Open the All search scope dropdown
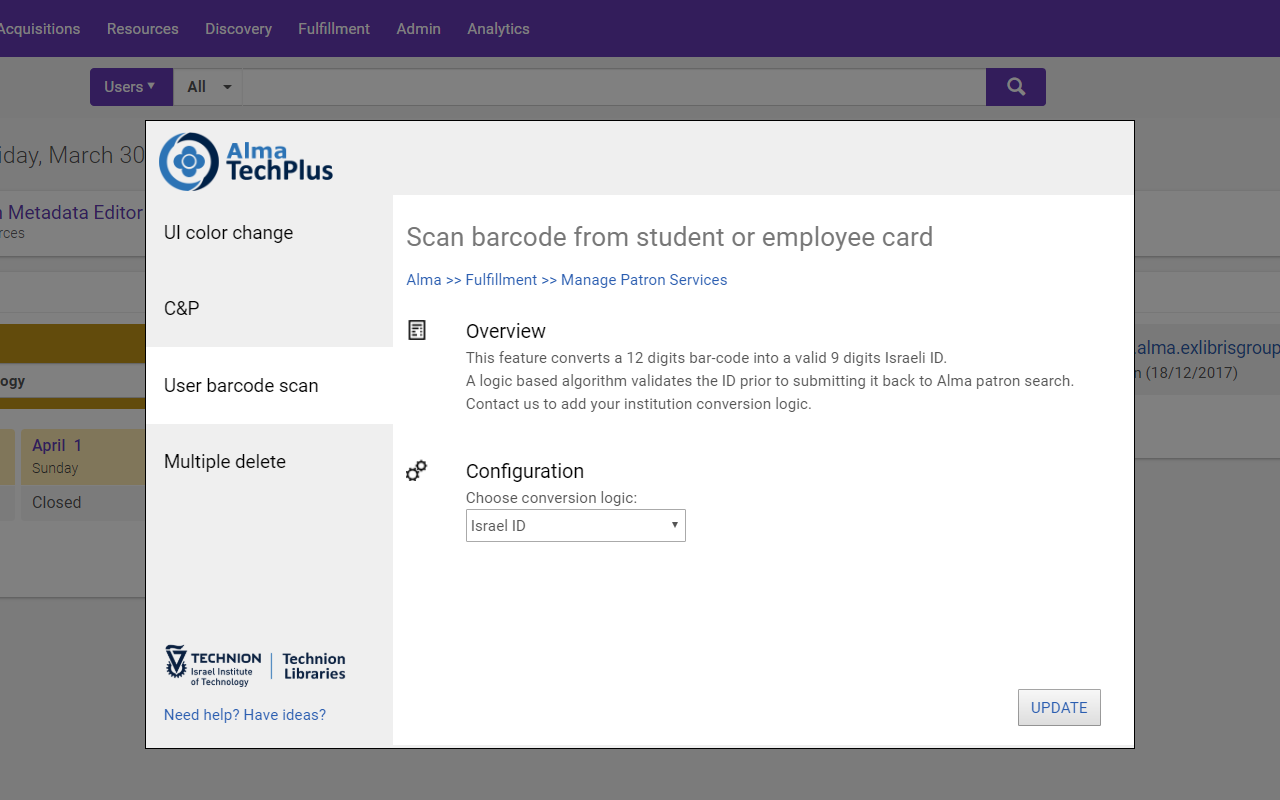This screenshot has height=800, width=1280. coord(208,87)
